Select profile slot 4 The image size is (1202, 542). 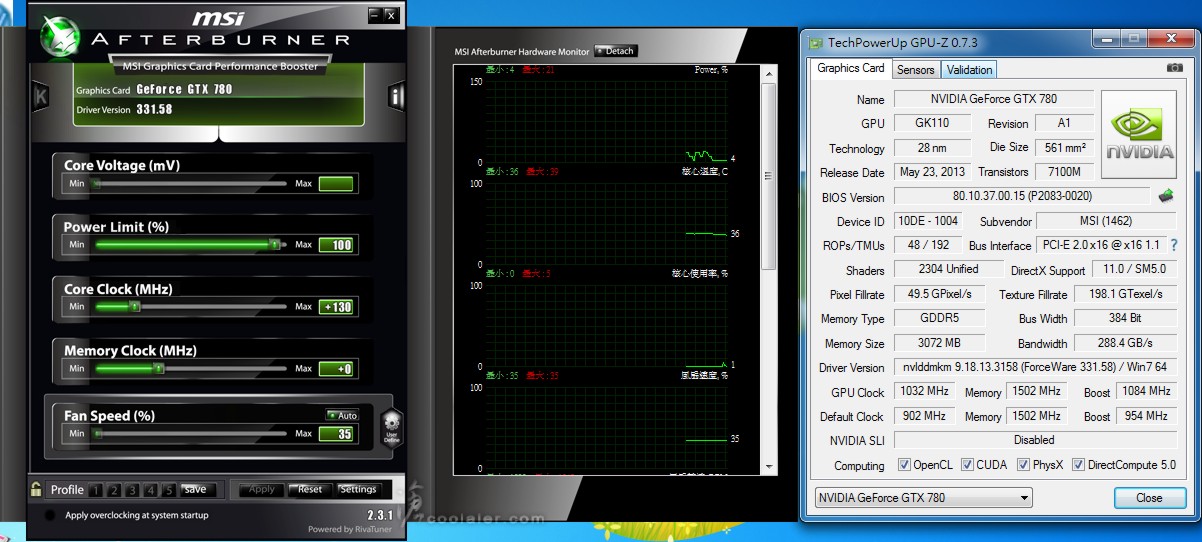pos(151,490)
